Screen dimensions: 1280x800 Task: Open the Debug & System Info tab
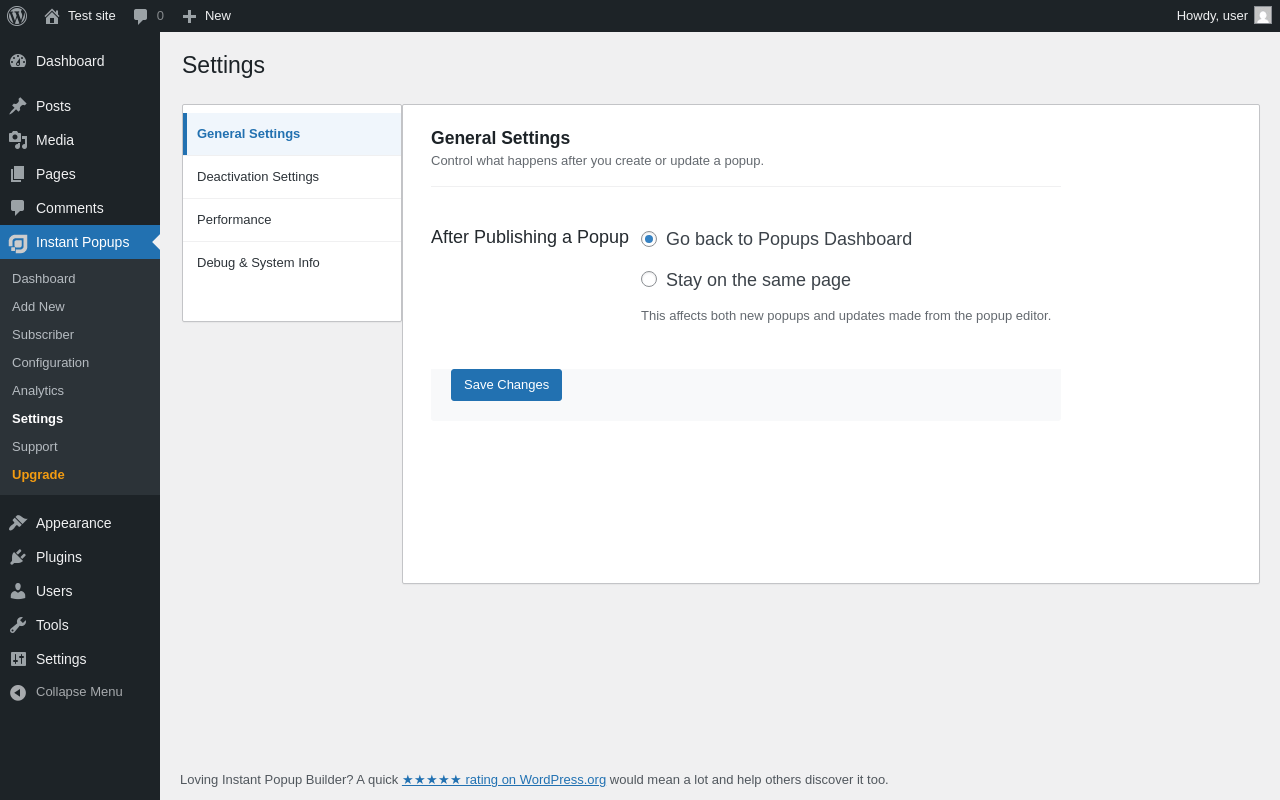pyautogui.click(x=258, y=263)
